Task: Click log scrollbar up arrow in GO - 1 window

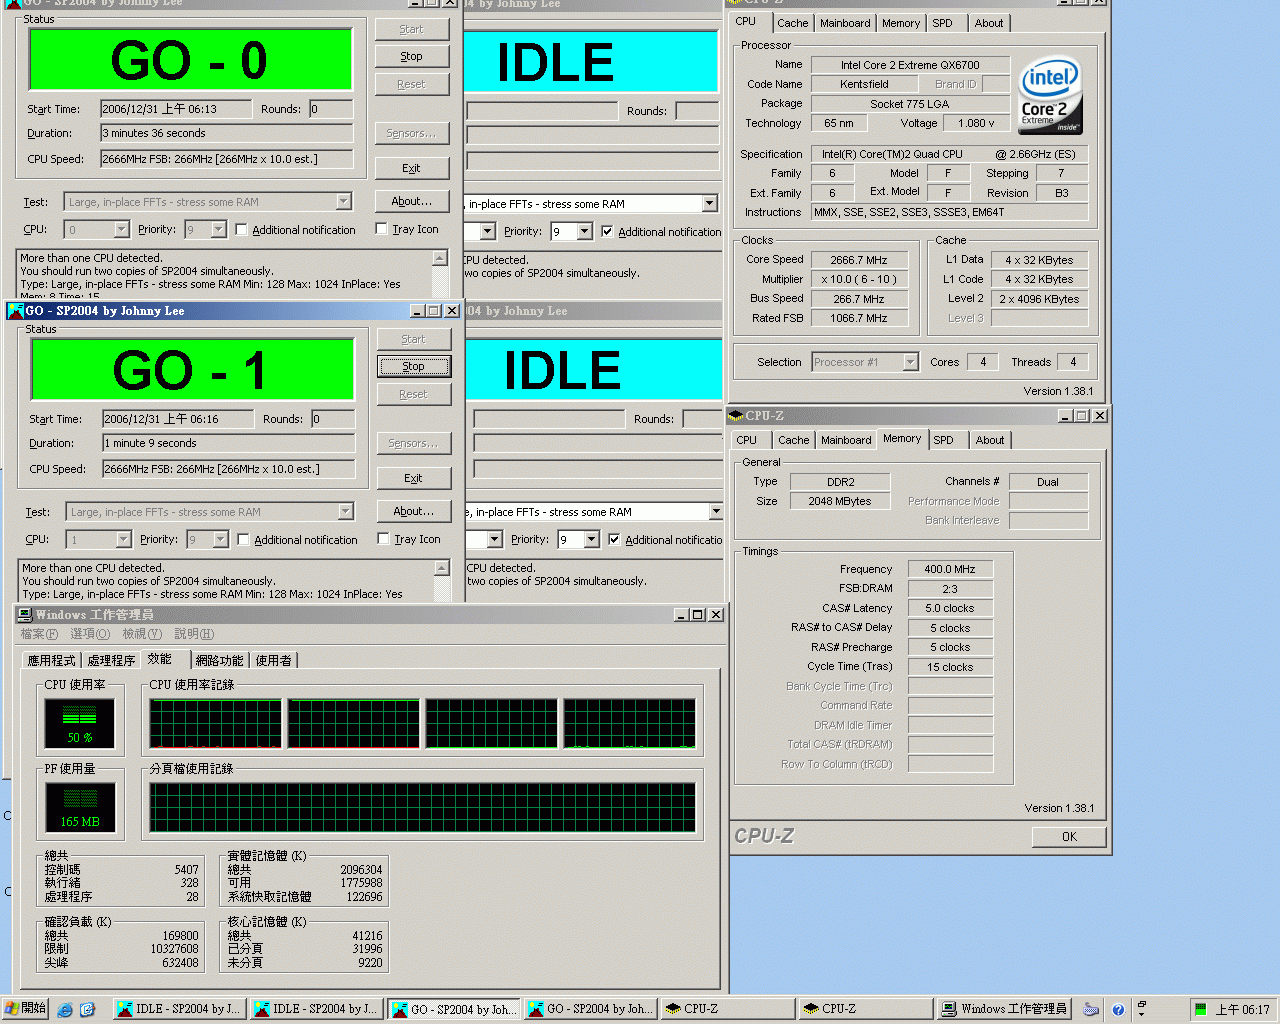Action: coord(442,568)
